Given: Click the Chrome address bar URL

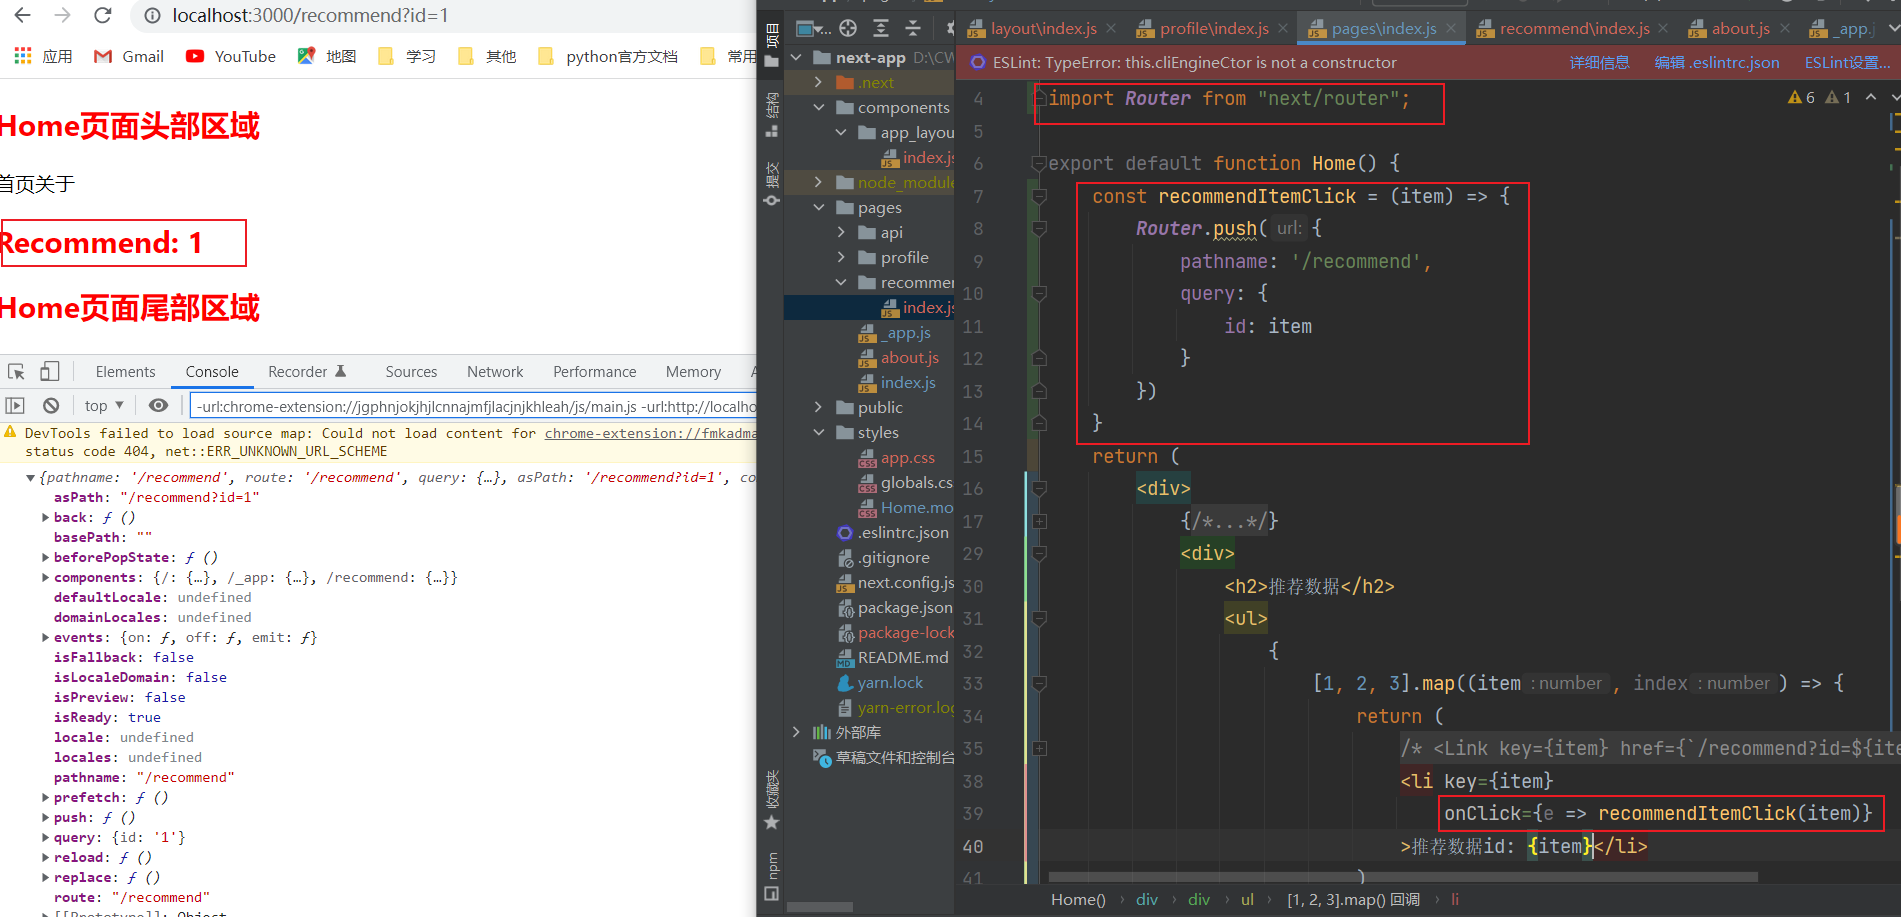Looking at the screenshot, I should click(310, 15).
